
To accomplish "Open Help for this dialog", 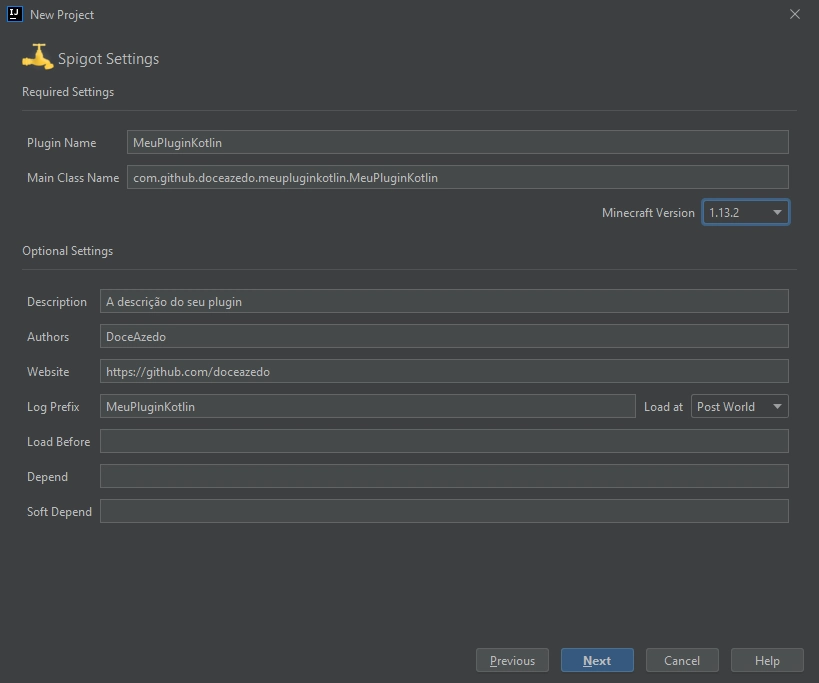I will 767,660.
